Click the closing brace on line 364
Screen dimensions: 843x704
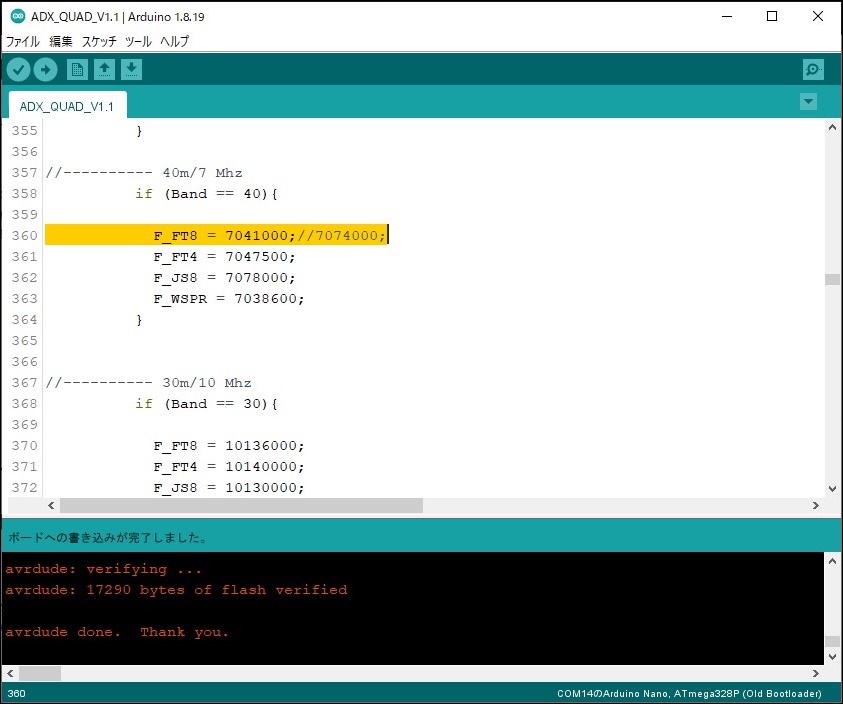(139, 320)
